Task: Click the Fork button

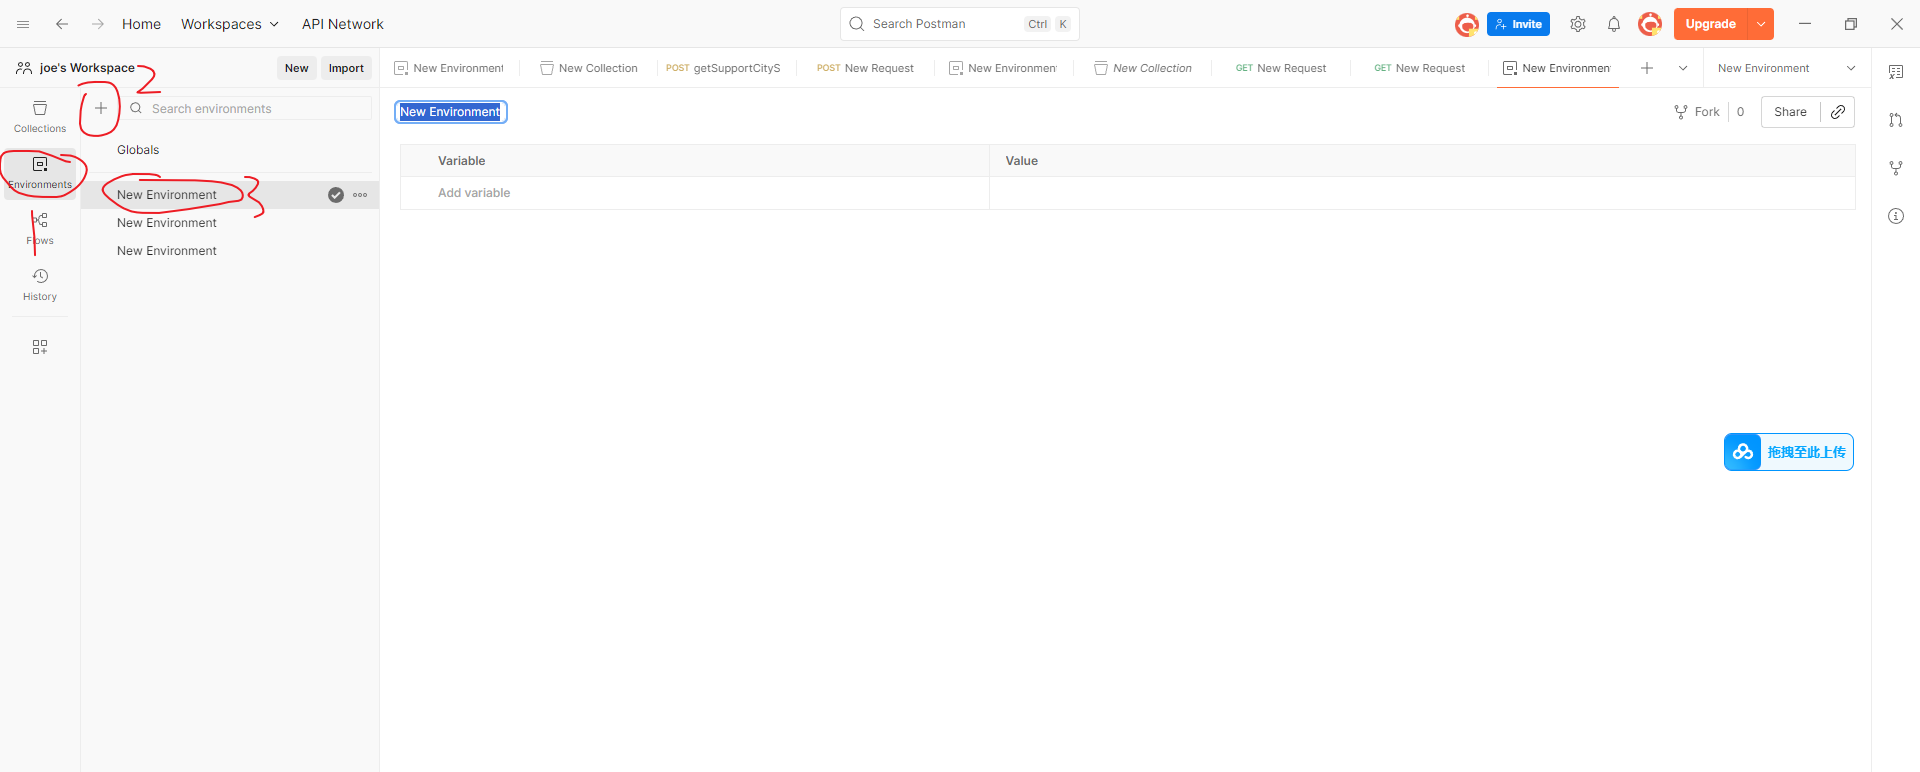Action: (1697, 112)
